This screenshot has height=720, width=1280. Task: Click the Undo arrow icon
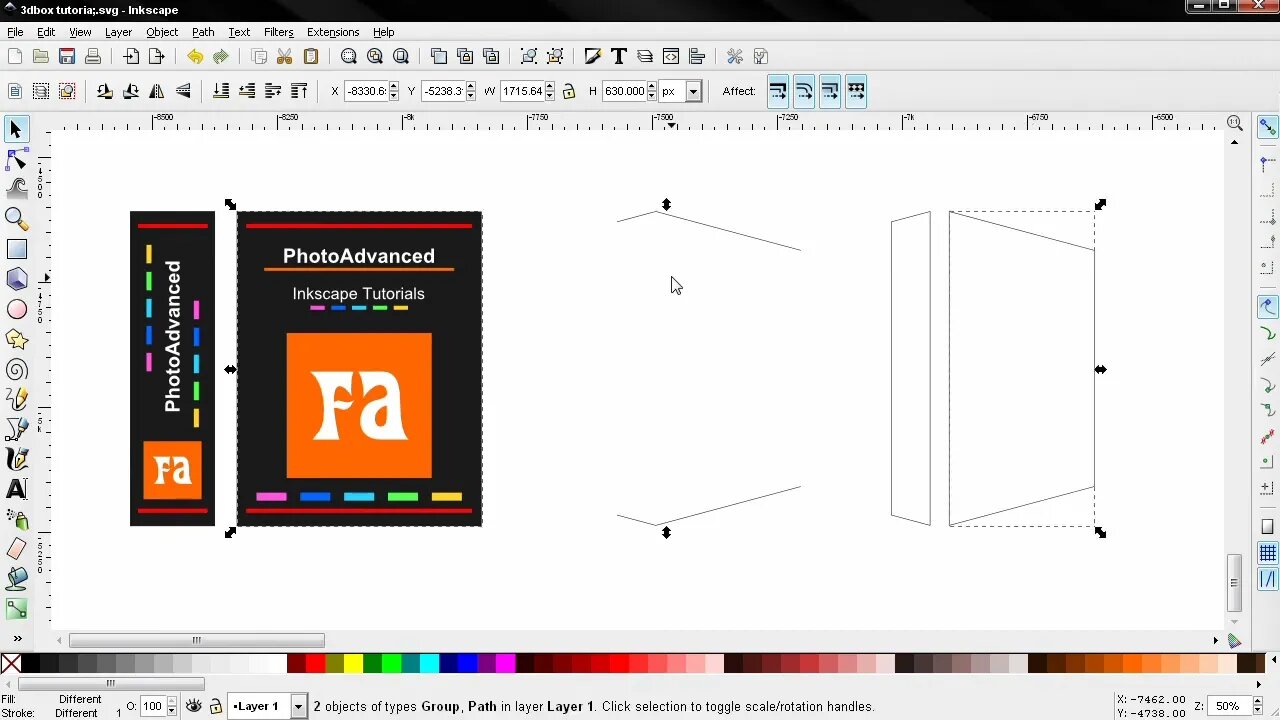click(195, 57)
